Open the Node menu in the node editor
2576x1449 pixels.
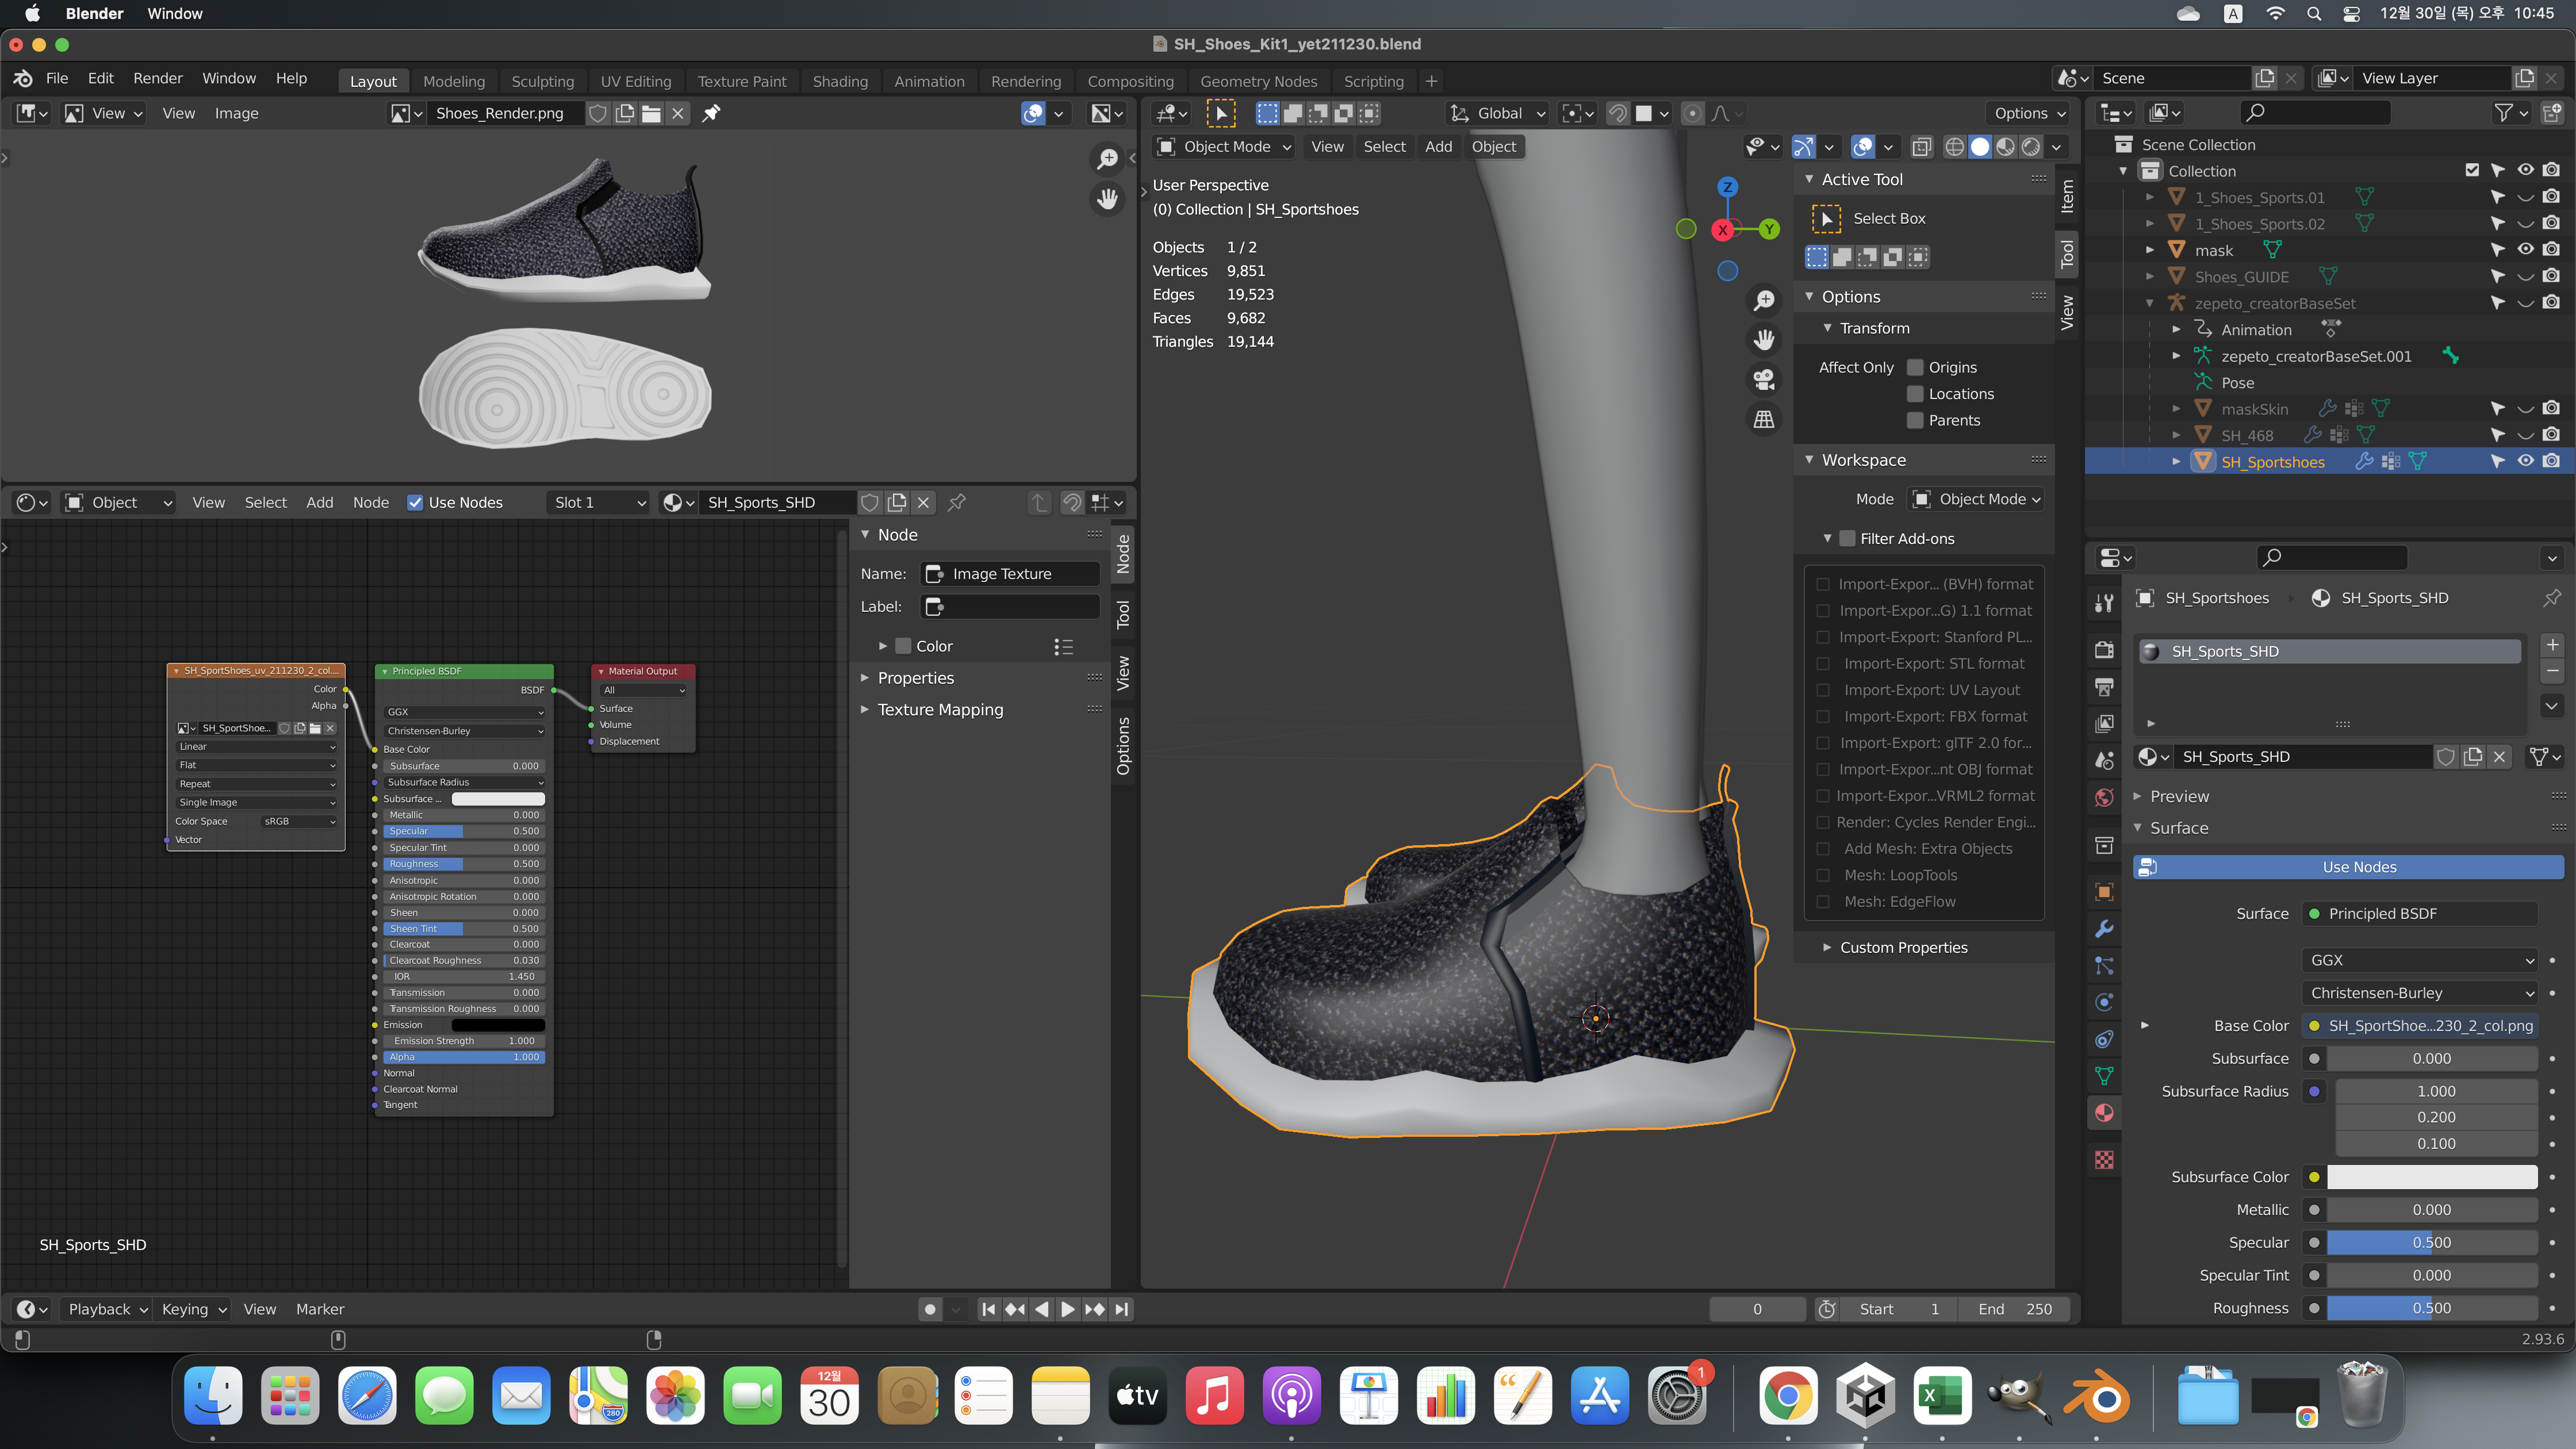(x=370, y=502)
